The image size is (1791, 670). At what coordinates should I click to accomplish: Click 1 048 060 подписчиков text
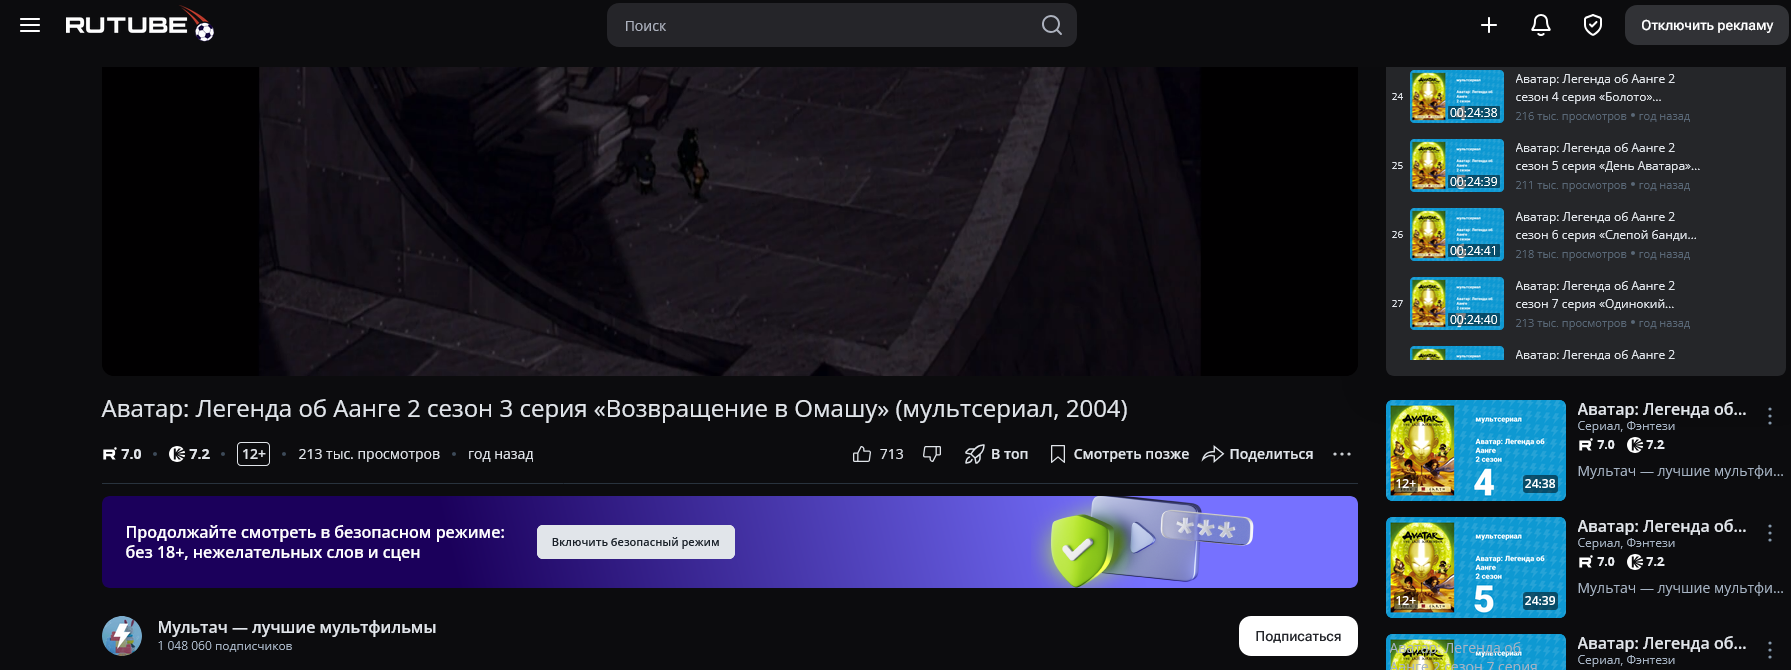(x=225, y=646)
